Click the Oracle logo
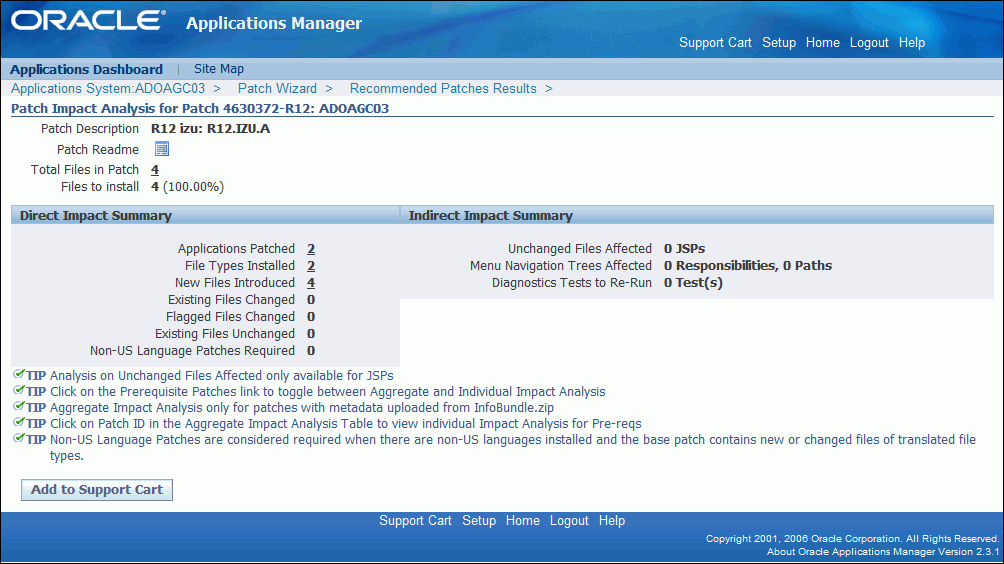Viewport: 1004px width, 564px height. coord(88,20)
